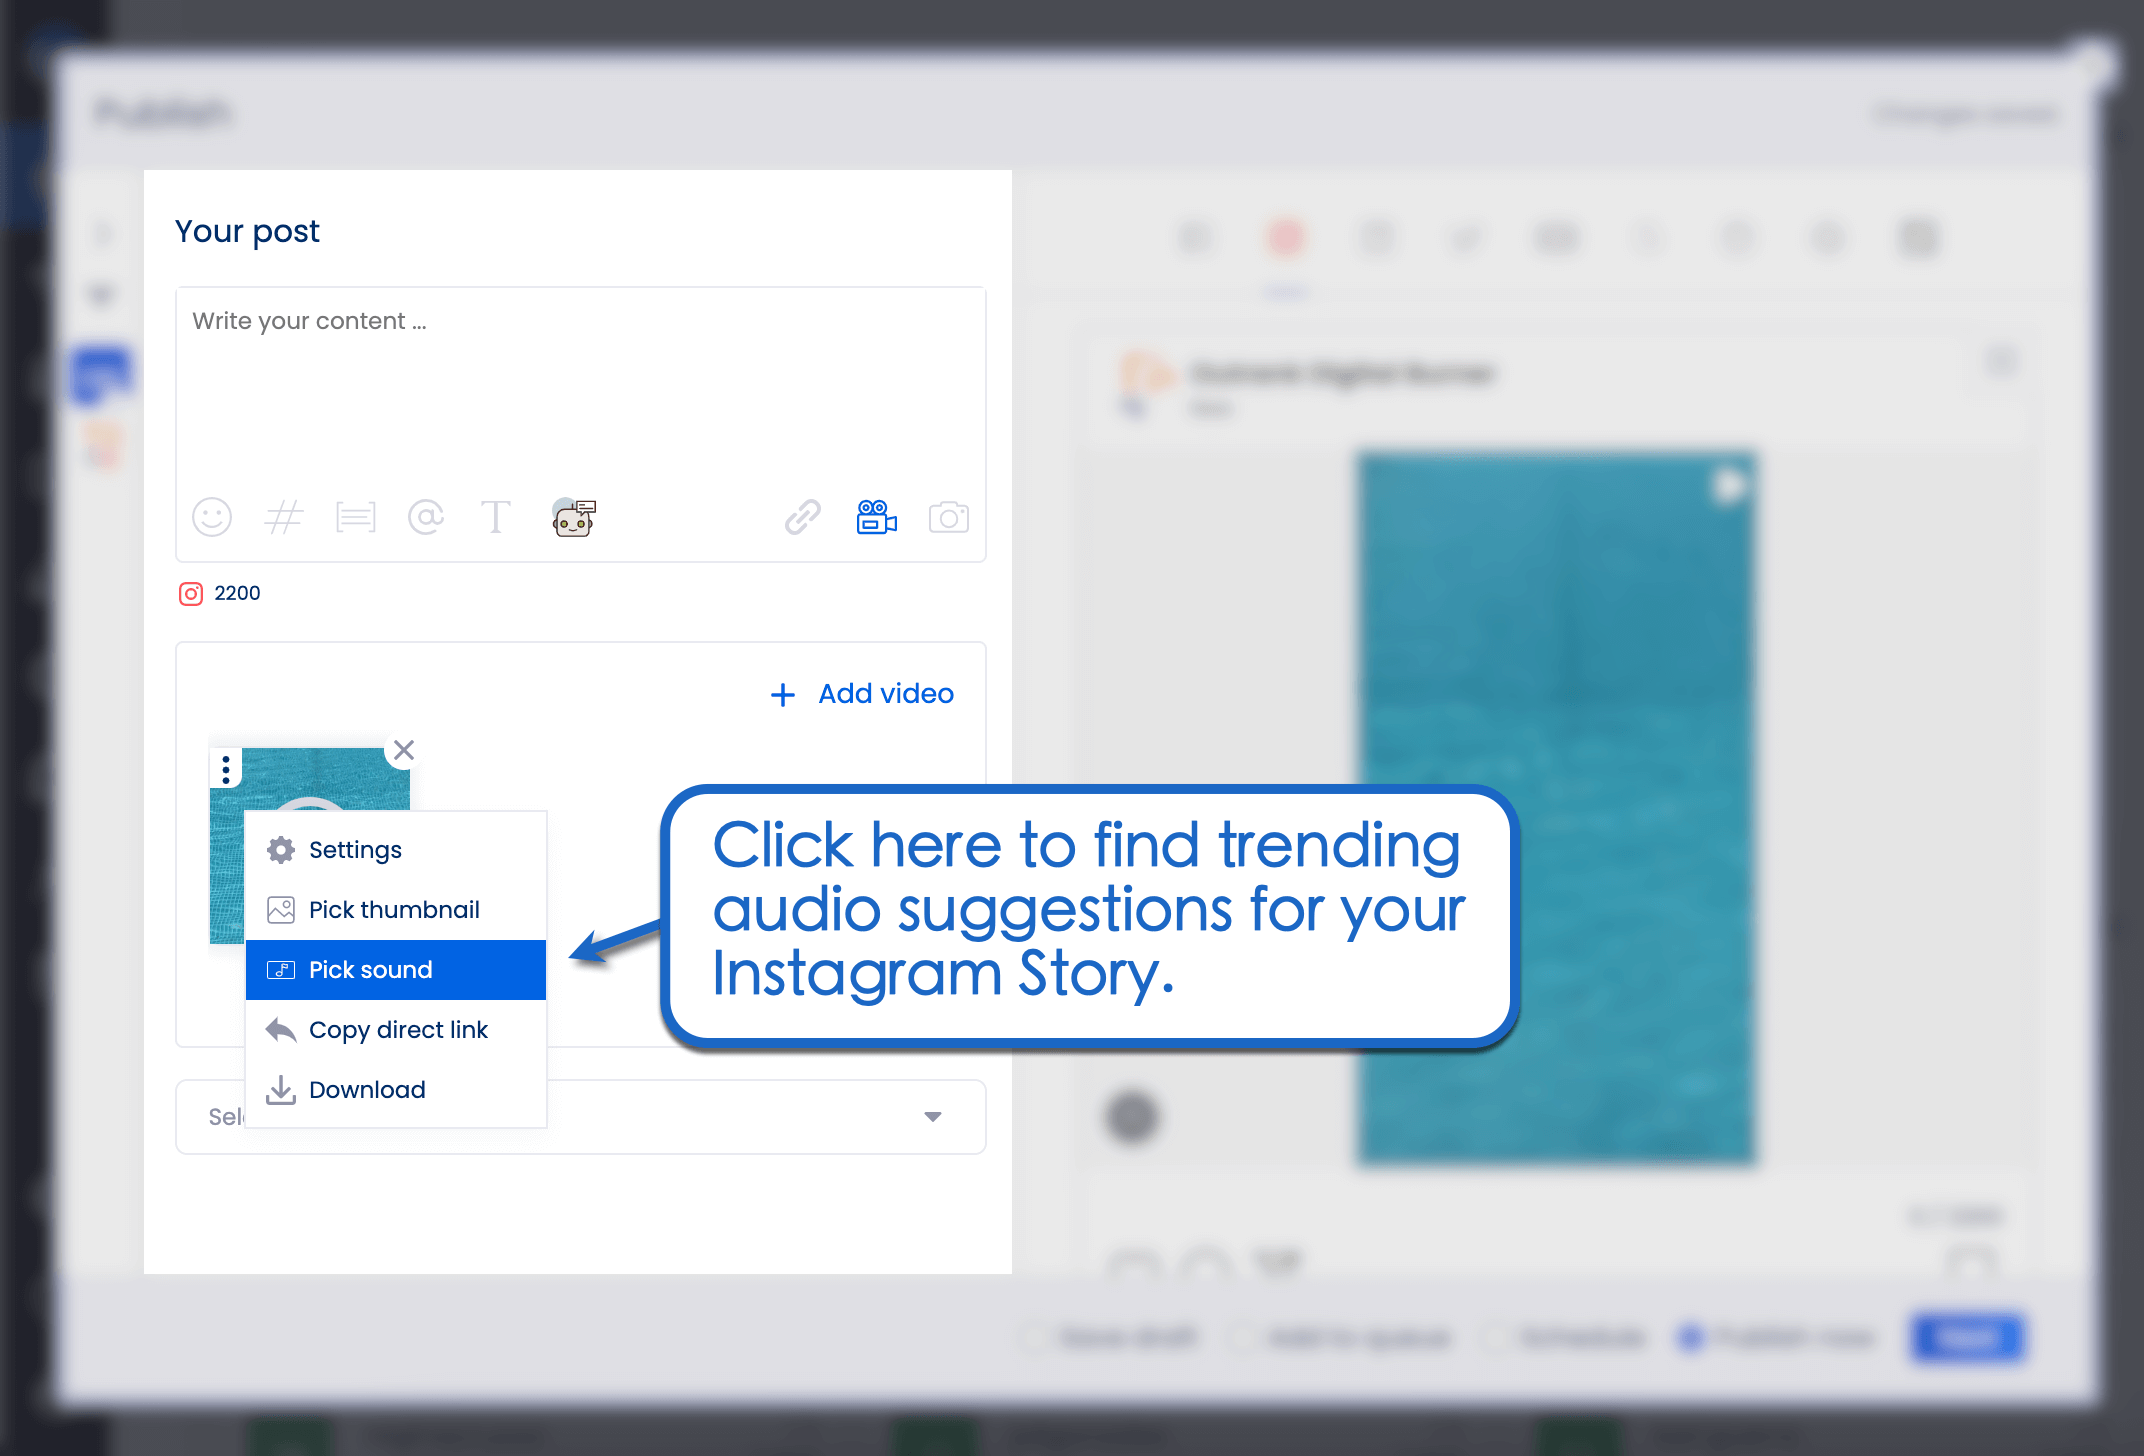Expand the Select dropdown below the media area
The height and width of the screenshot is (1456, 2144).
click(x=932, y=1116)
